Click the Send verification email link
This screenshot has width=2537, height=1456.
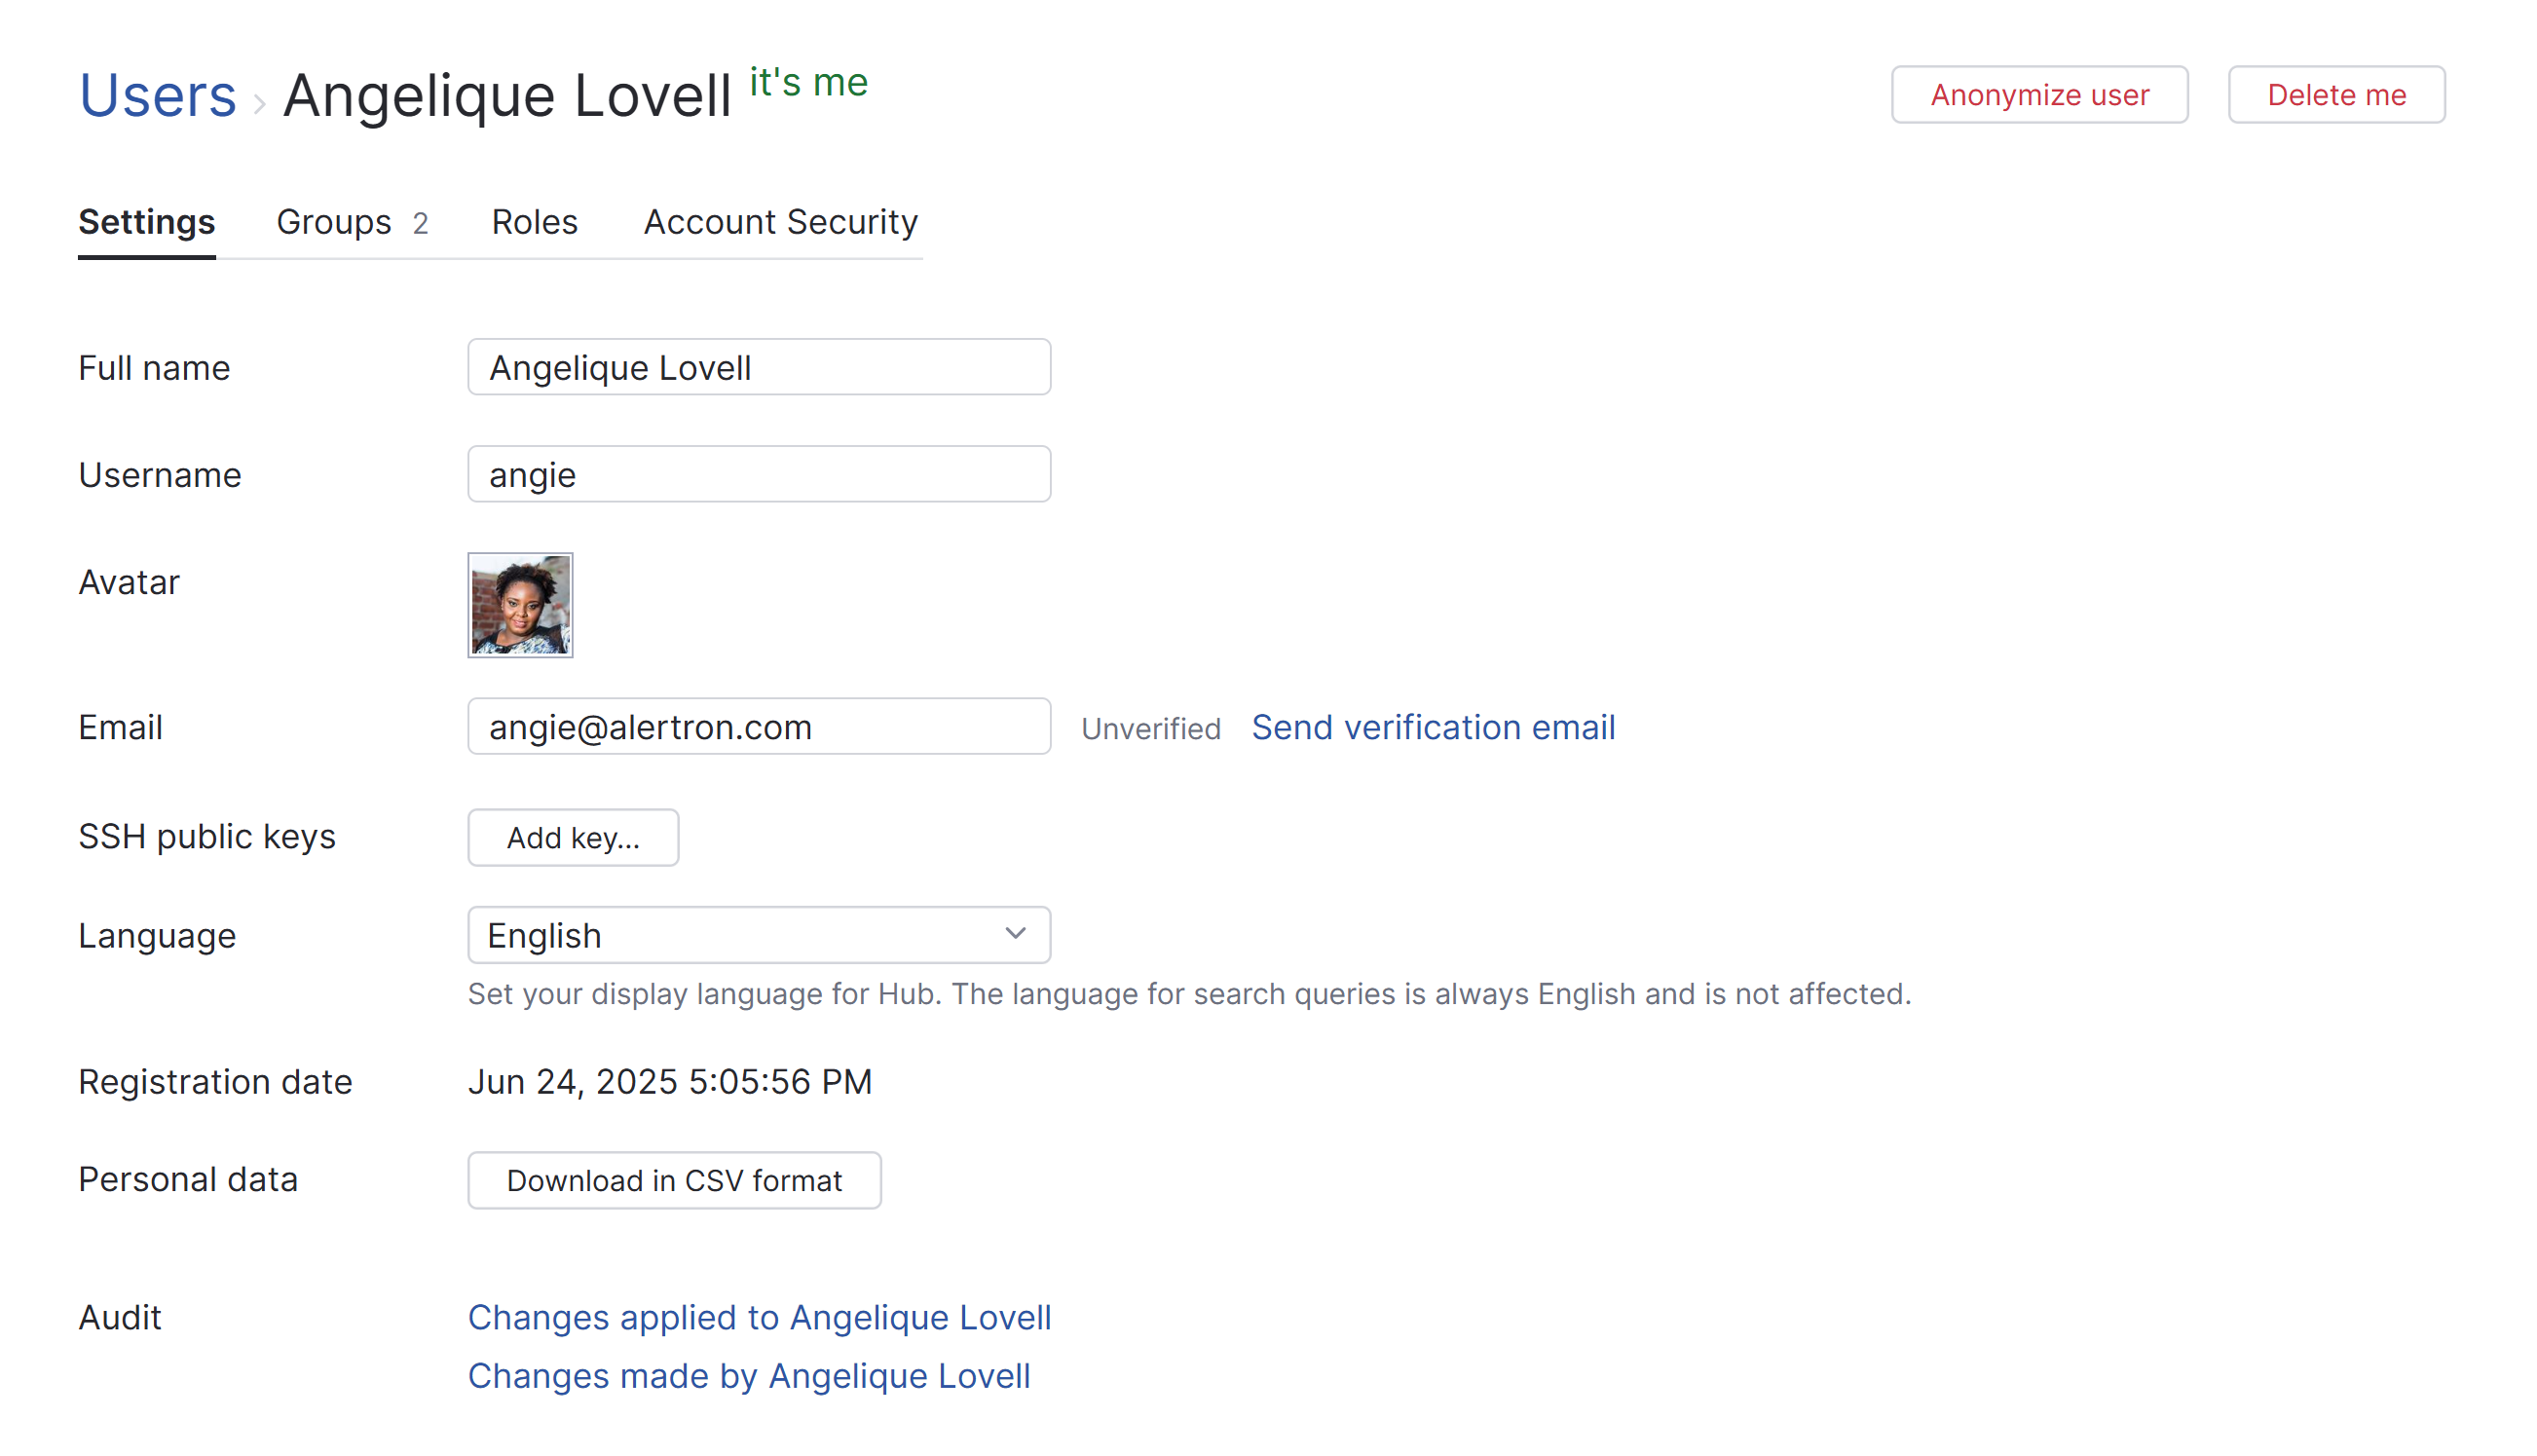pyautogui.click(x=1432, y=727)
